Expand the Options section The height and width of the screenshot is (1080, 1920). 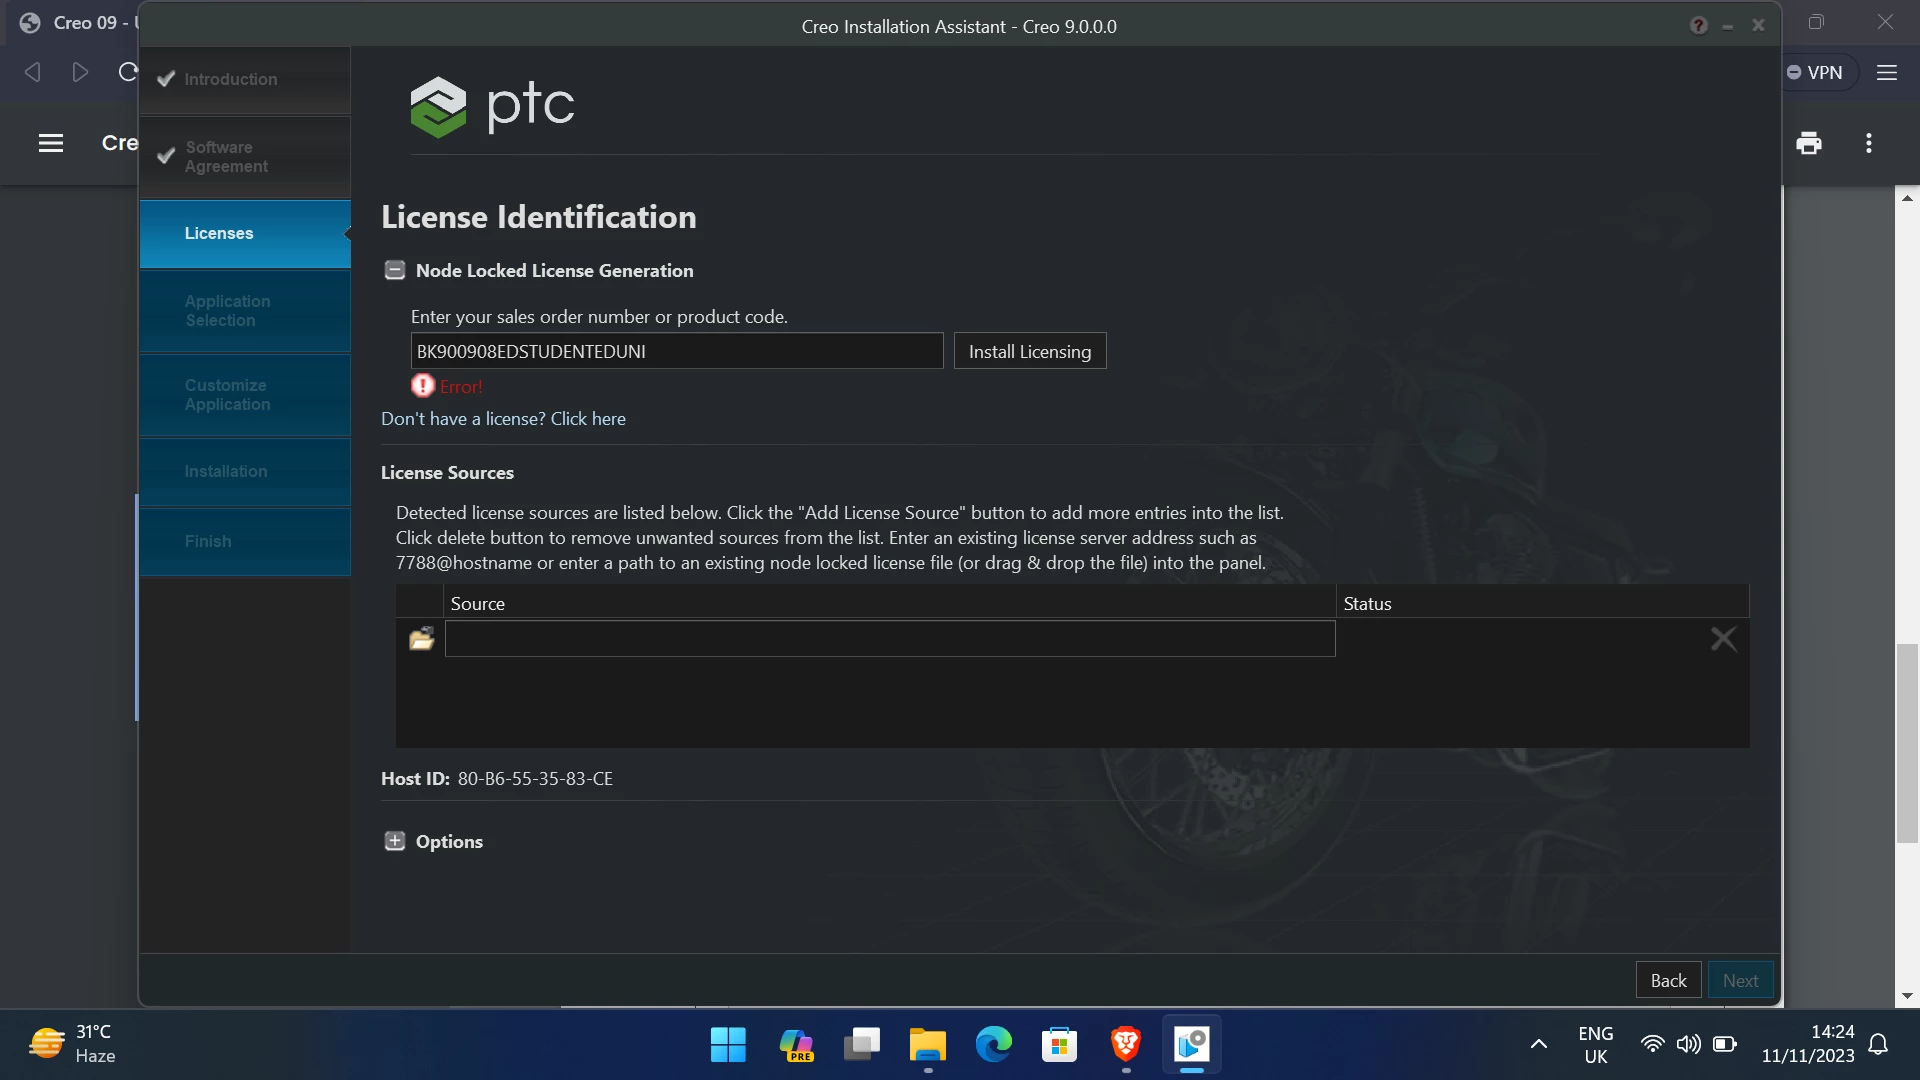[395, 841]
